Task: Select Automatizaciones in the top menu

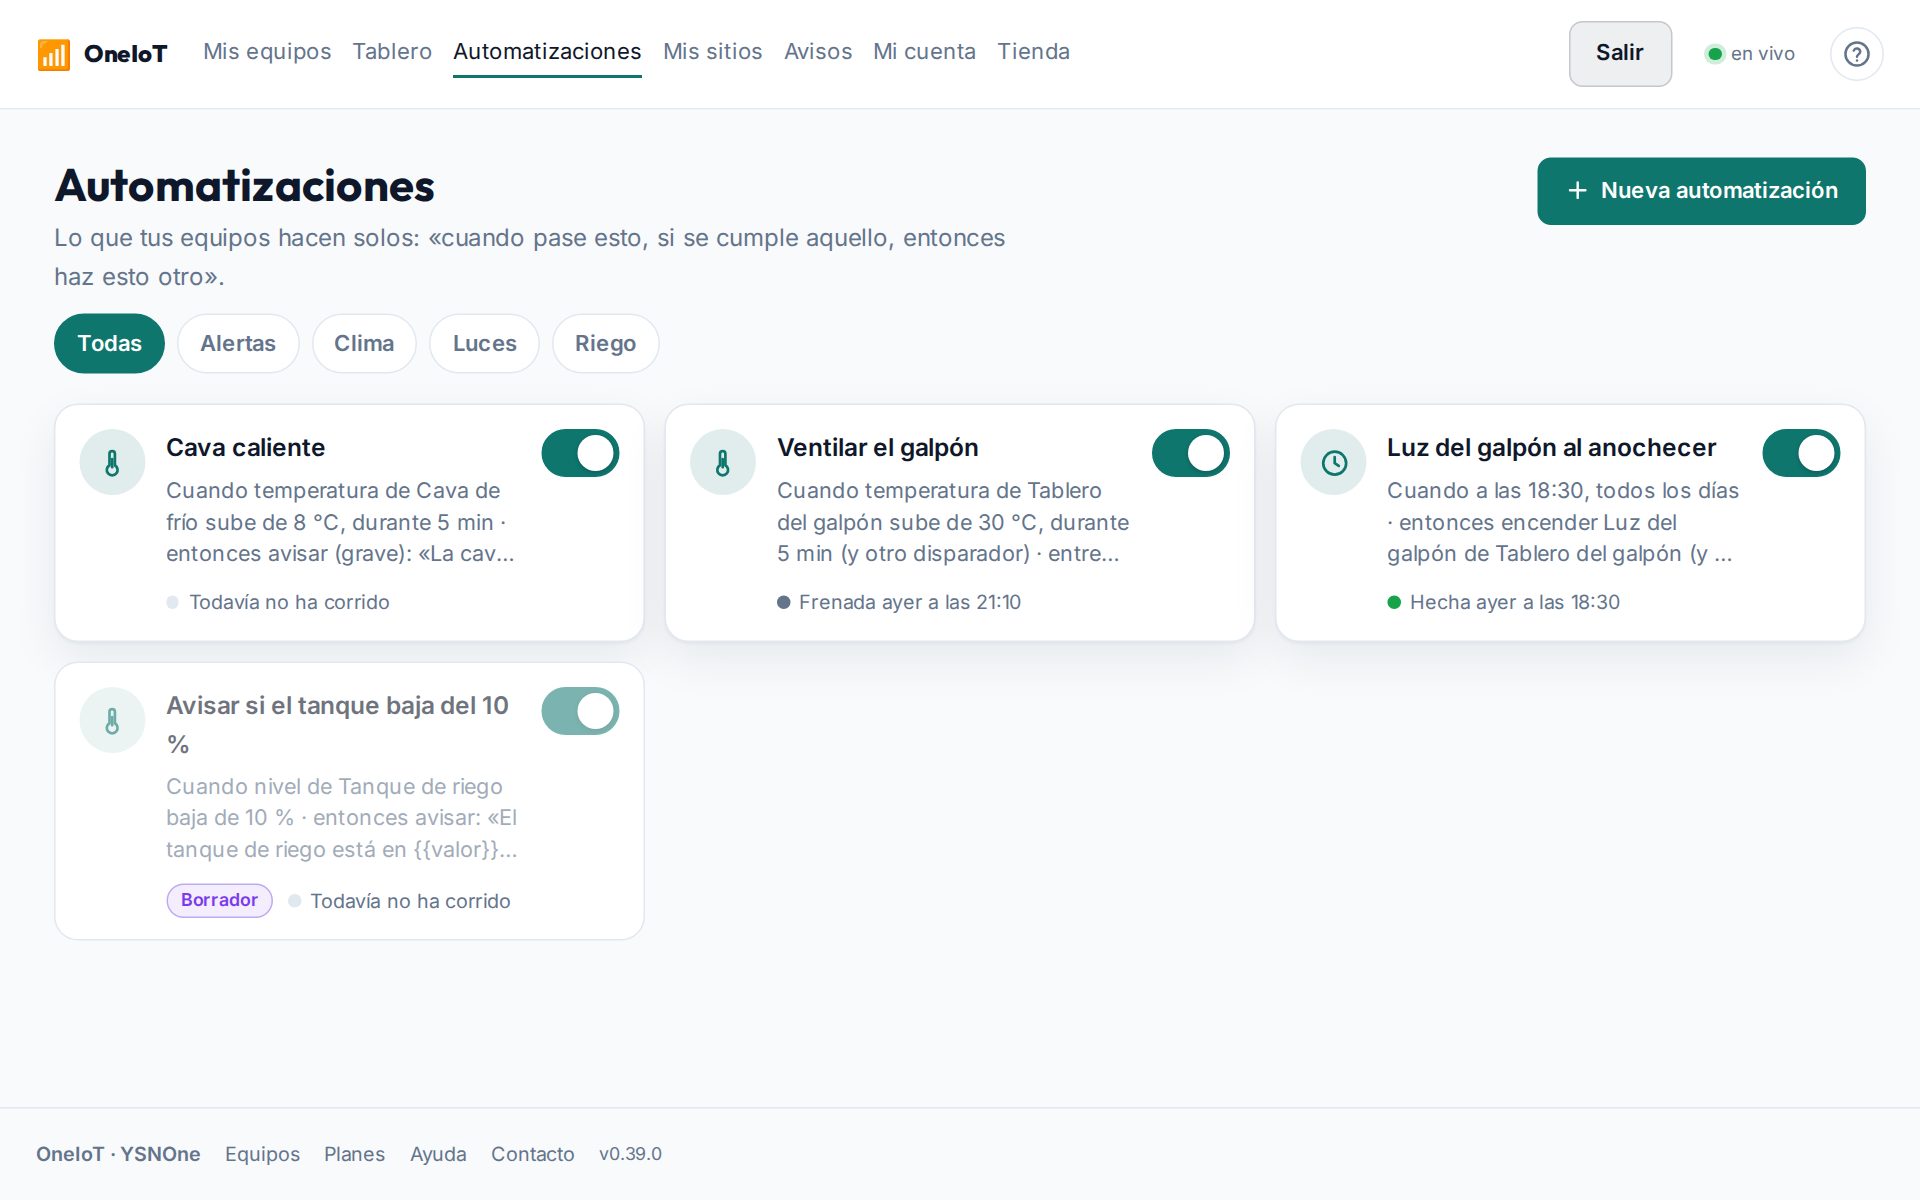Action: click(x=547, y=52)
